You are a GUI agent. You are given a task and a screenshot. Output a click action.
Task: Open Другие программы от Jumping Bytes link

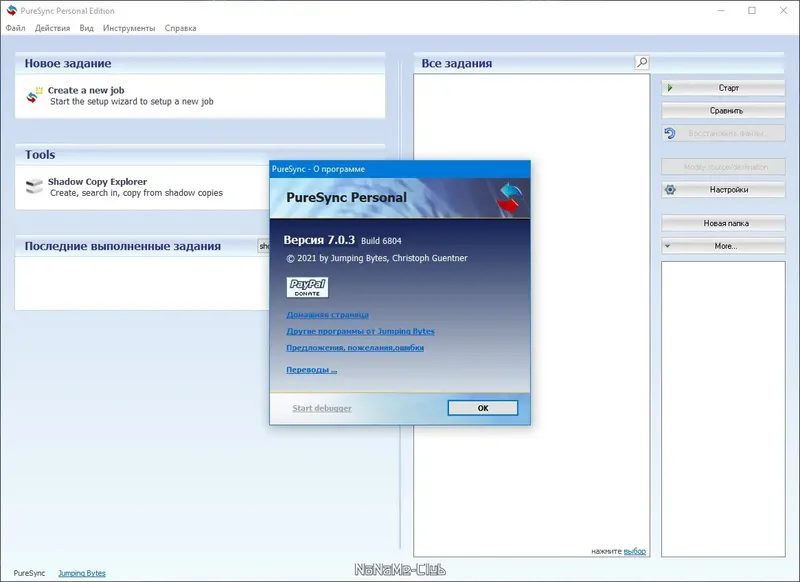click(x=360, y=331)
